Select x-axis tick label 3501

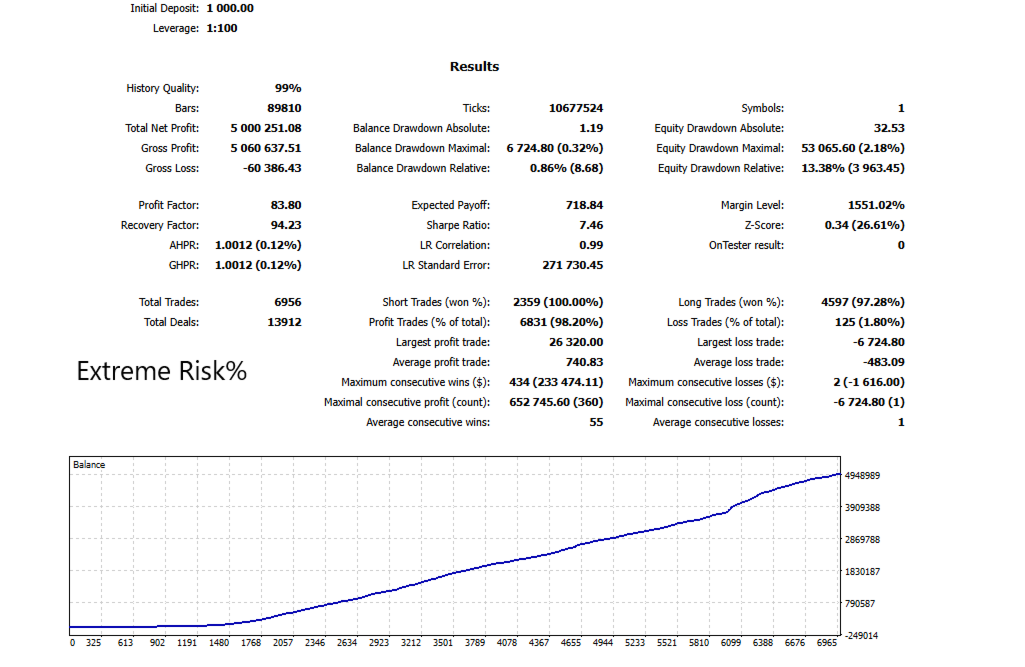coord(443,643)
